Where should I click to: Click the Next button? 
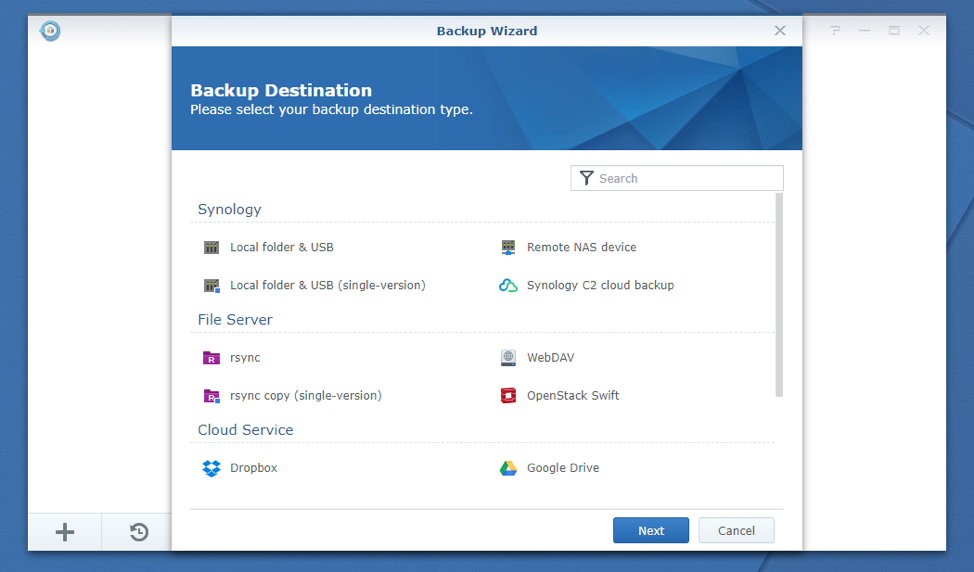coord(651,530)
